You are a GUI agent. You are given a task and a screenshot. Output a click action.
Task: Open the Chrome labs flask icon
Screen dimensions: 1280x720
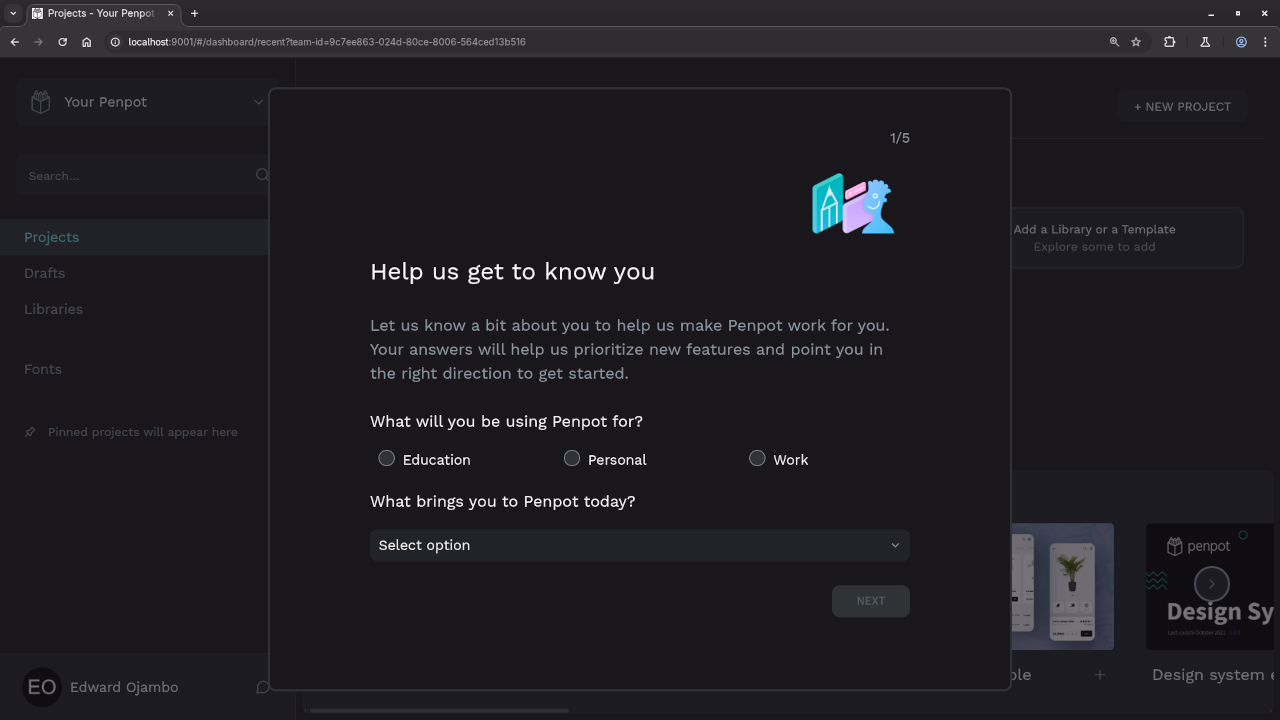[1205, 42]
